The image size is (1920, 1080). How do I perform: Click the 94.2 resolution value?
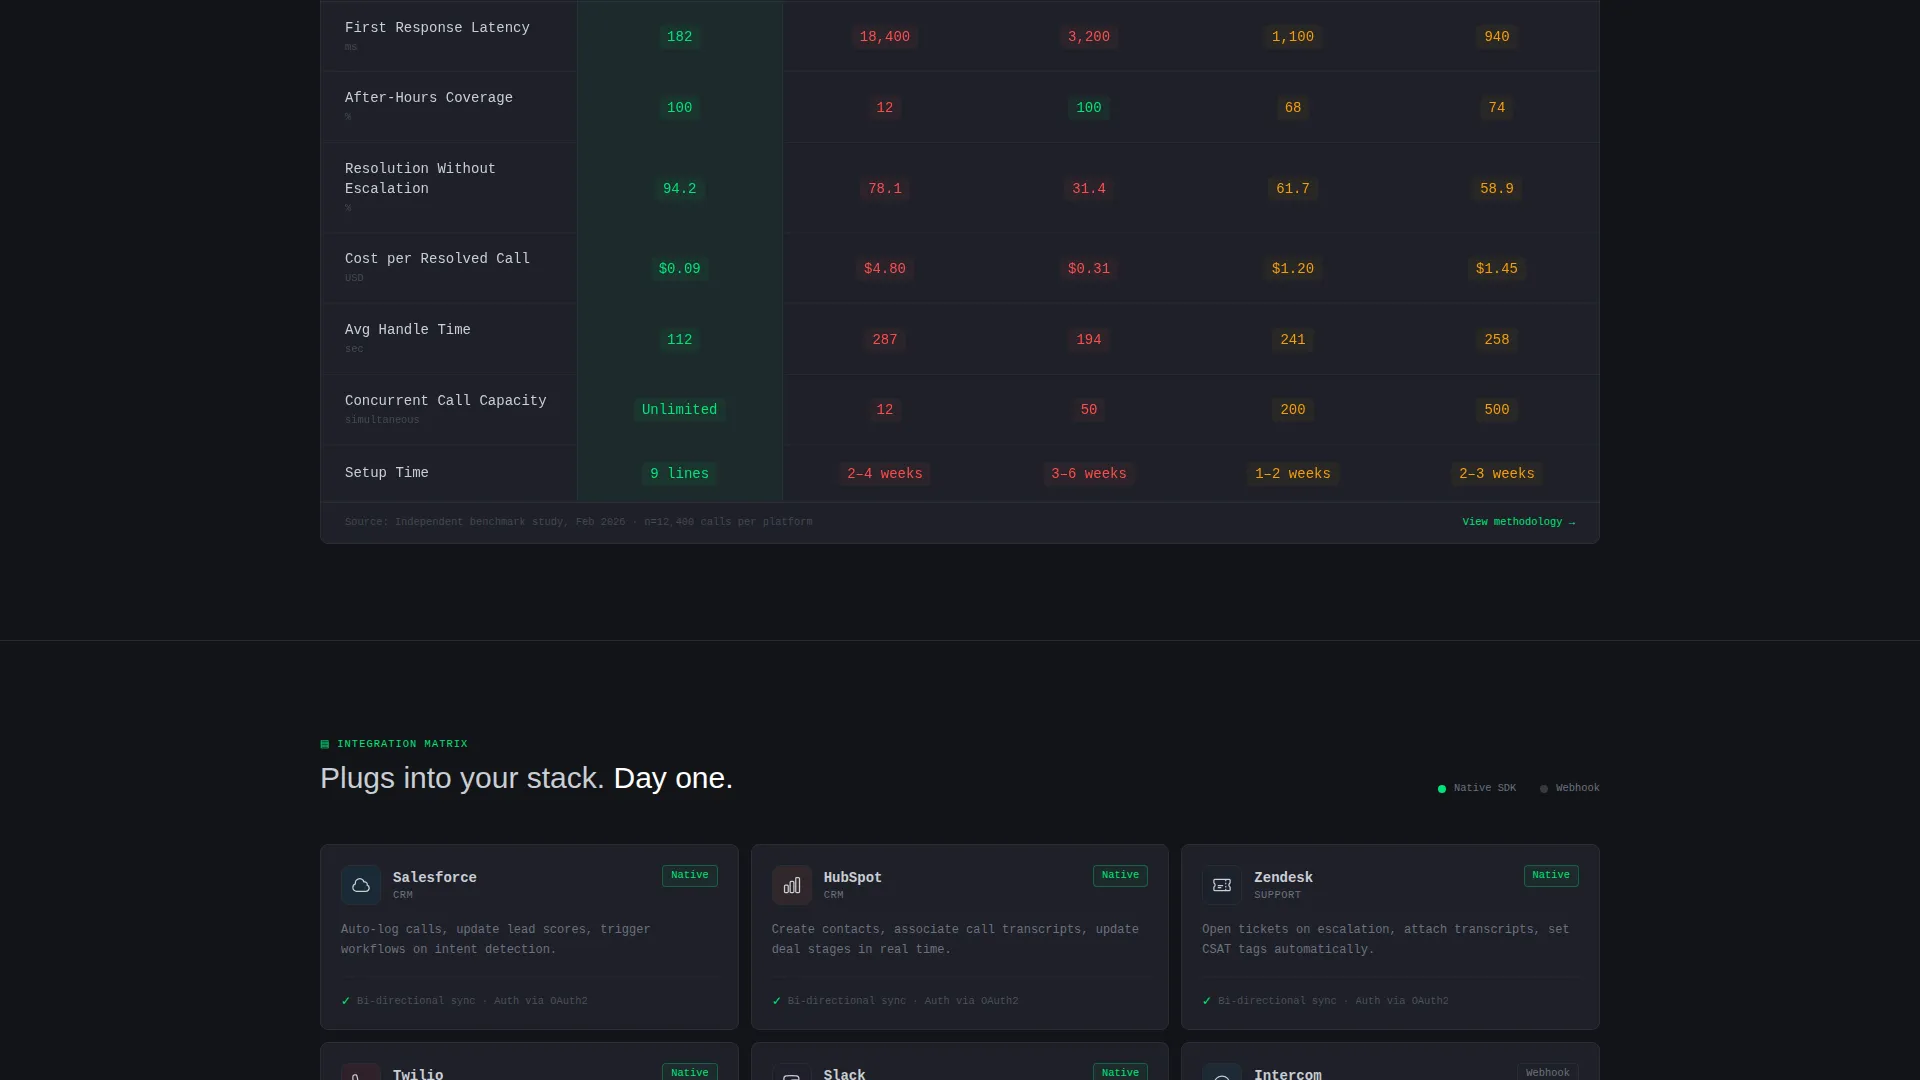click(679, 189)
